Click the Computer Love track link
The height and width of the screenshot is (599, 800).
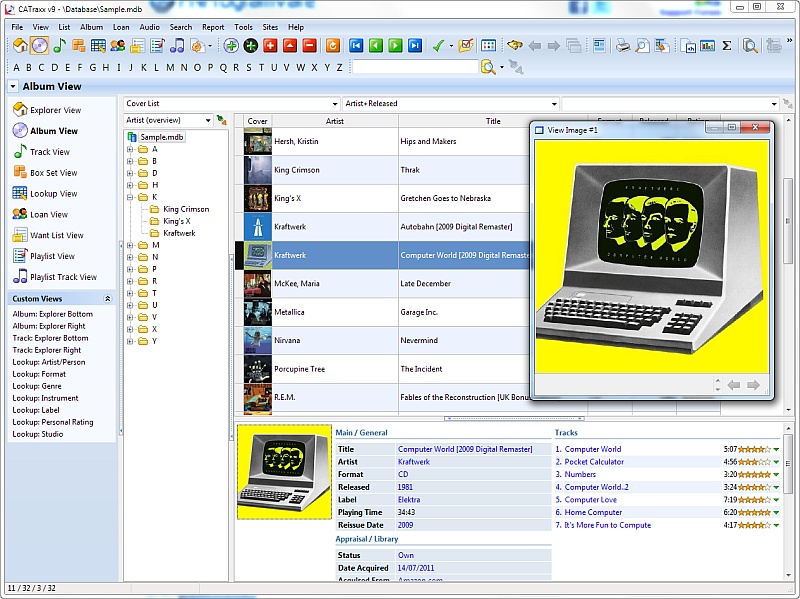pyautogui.click(x=590, y=500)
